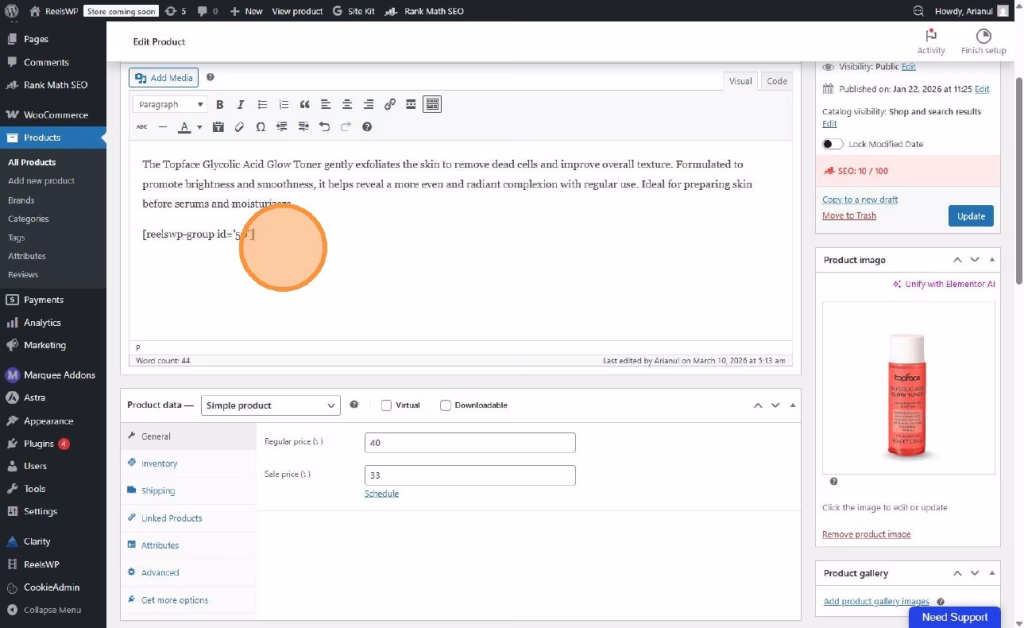Click the insert/edit link icon
Screen dimensions: 1024x628
coord(390,104)
